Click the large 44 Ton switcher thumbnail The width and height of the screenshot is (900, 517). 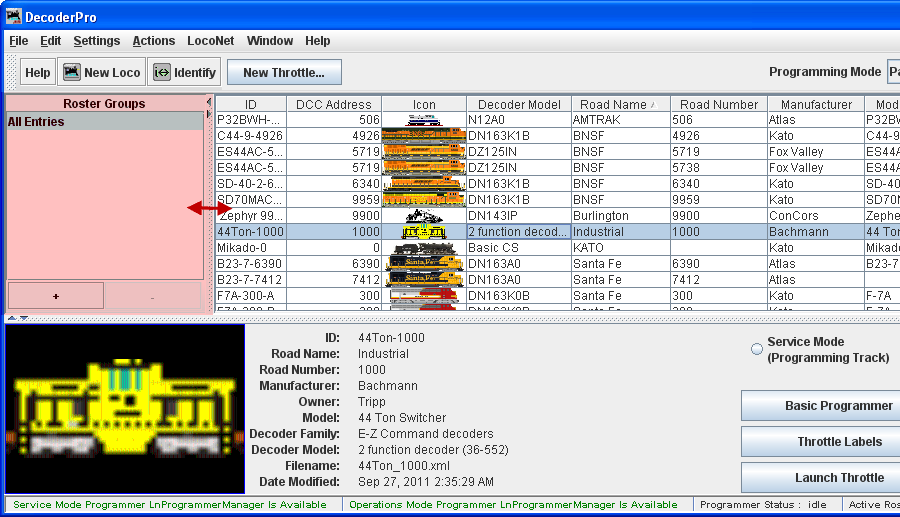pos(125,409)
